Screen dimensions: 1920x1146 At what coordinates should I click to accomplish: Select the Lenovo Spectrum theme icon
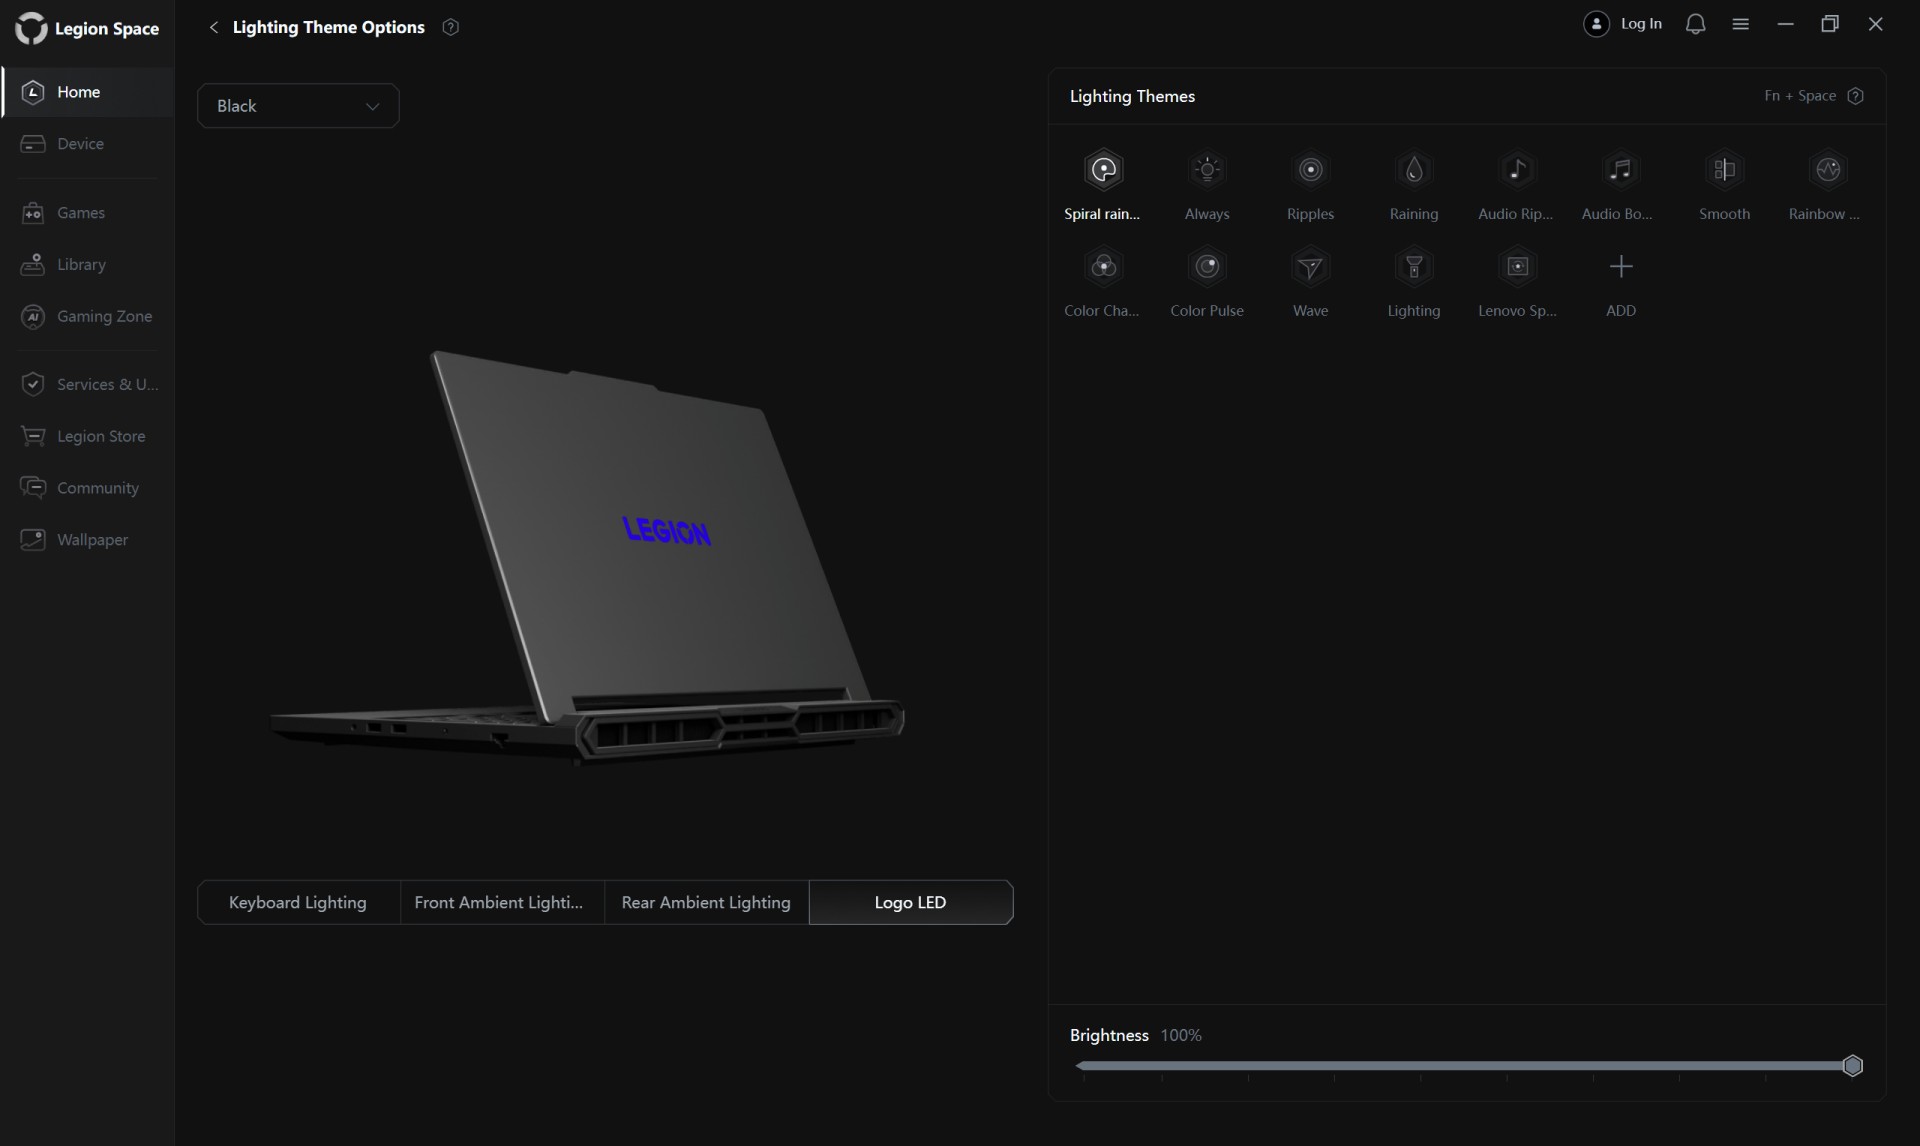point(1517,267)
